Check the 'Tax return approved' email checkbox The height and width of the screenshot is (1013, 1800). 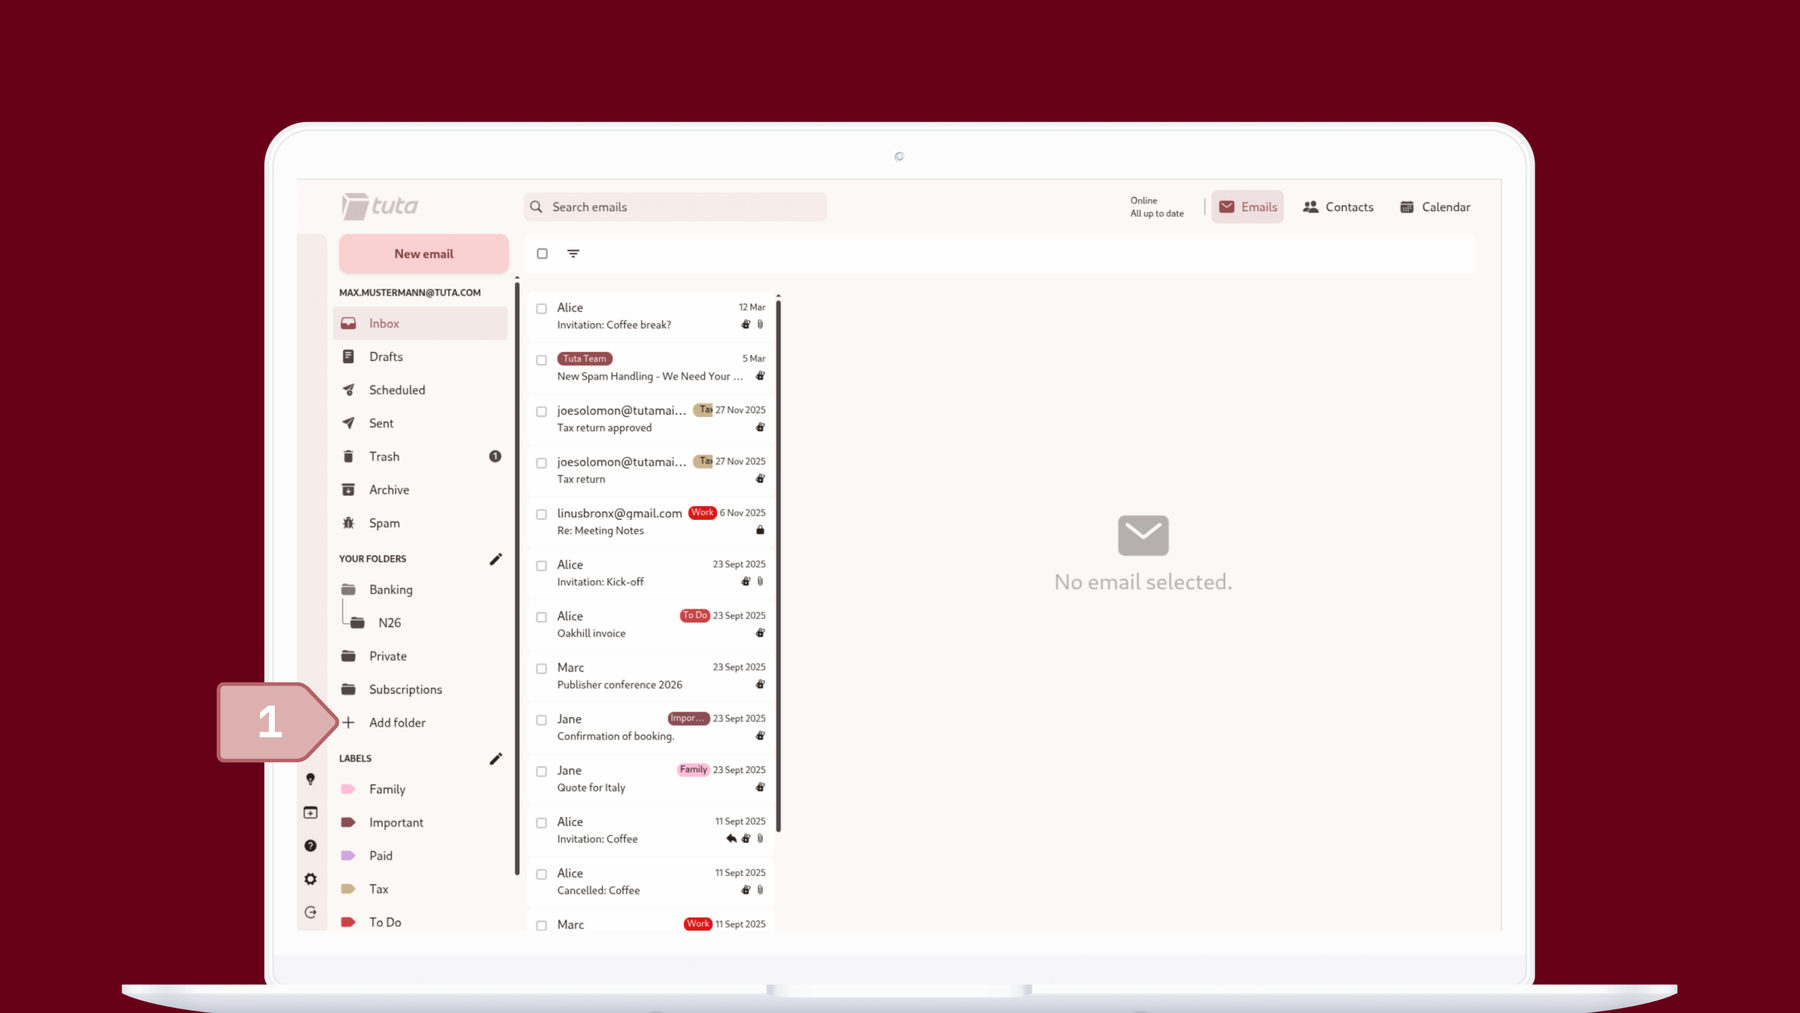(541, 412)
